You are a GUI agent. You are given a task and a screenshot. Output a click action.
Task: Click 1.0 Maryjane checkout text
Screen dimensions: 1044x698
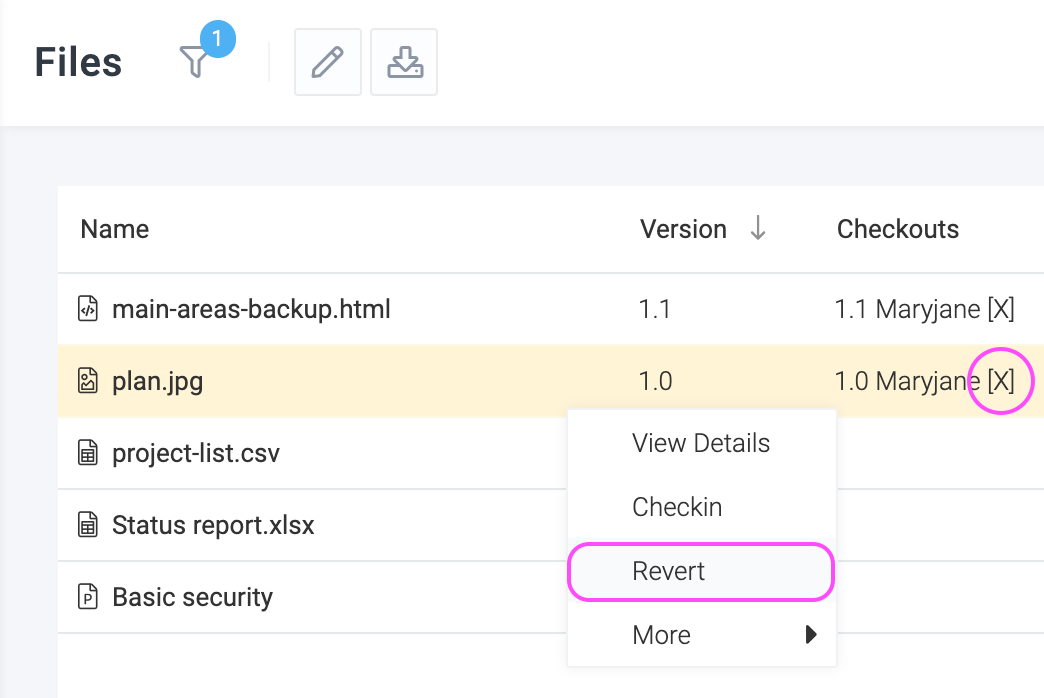[908, 381]
